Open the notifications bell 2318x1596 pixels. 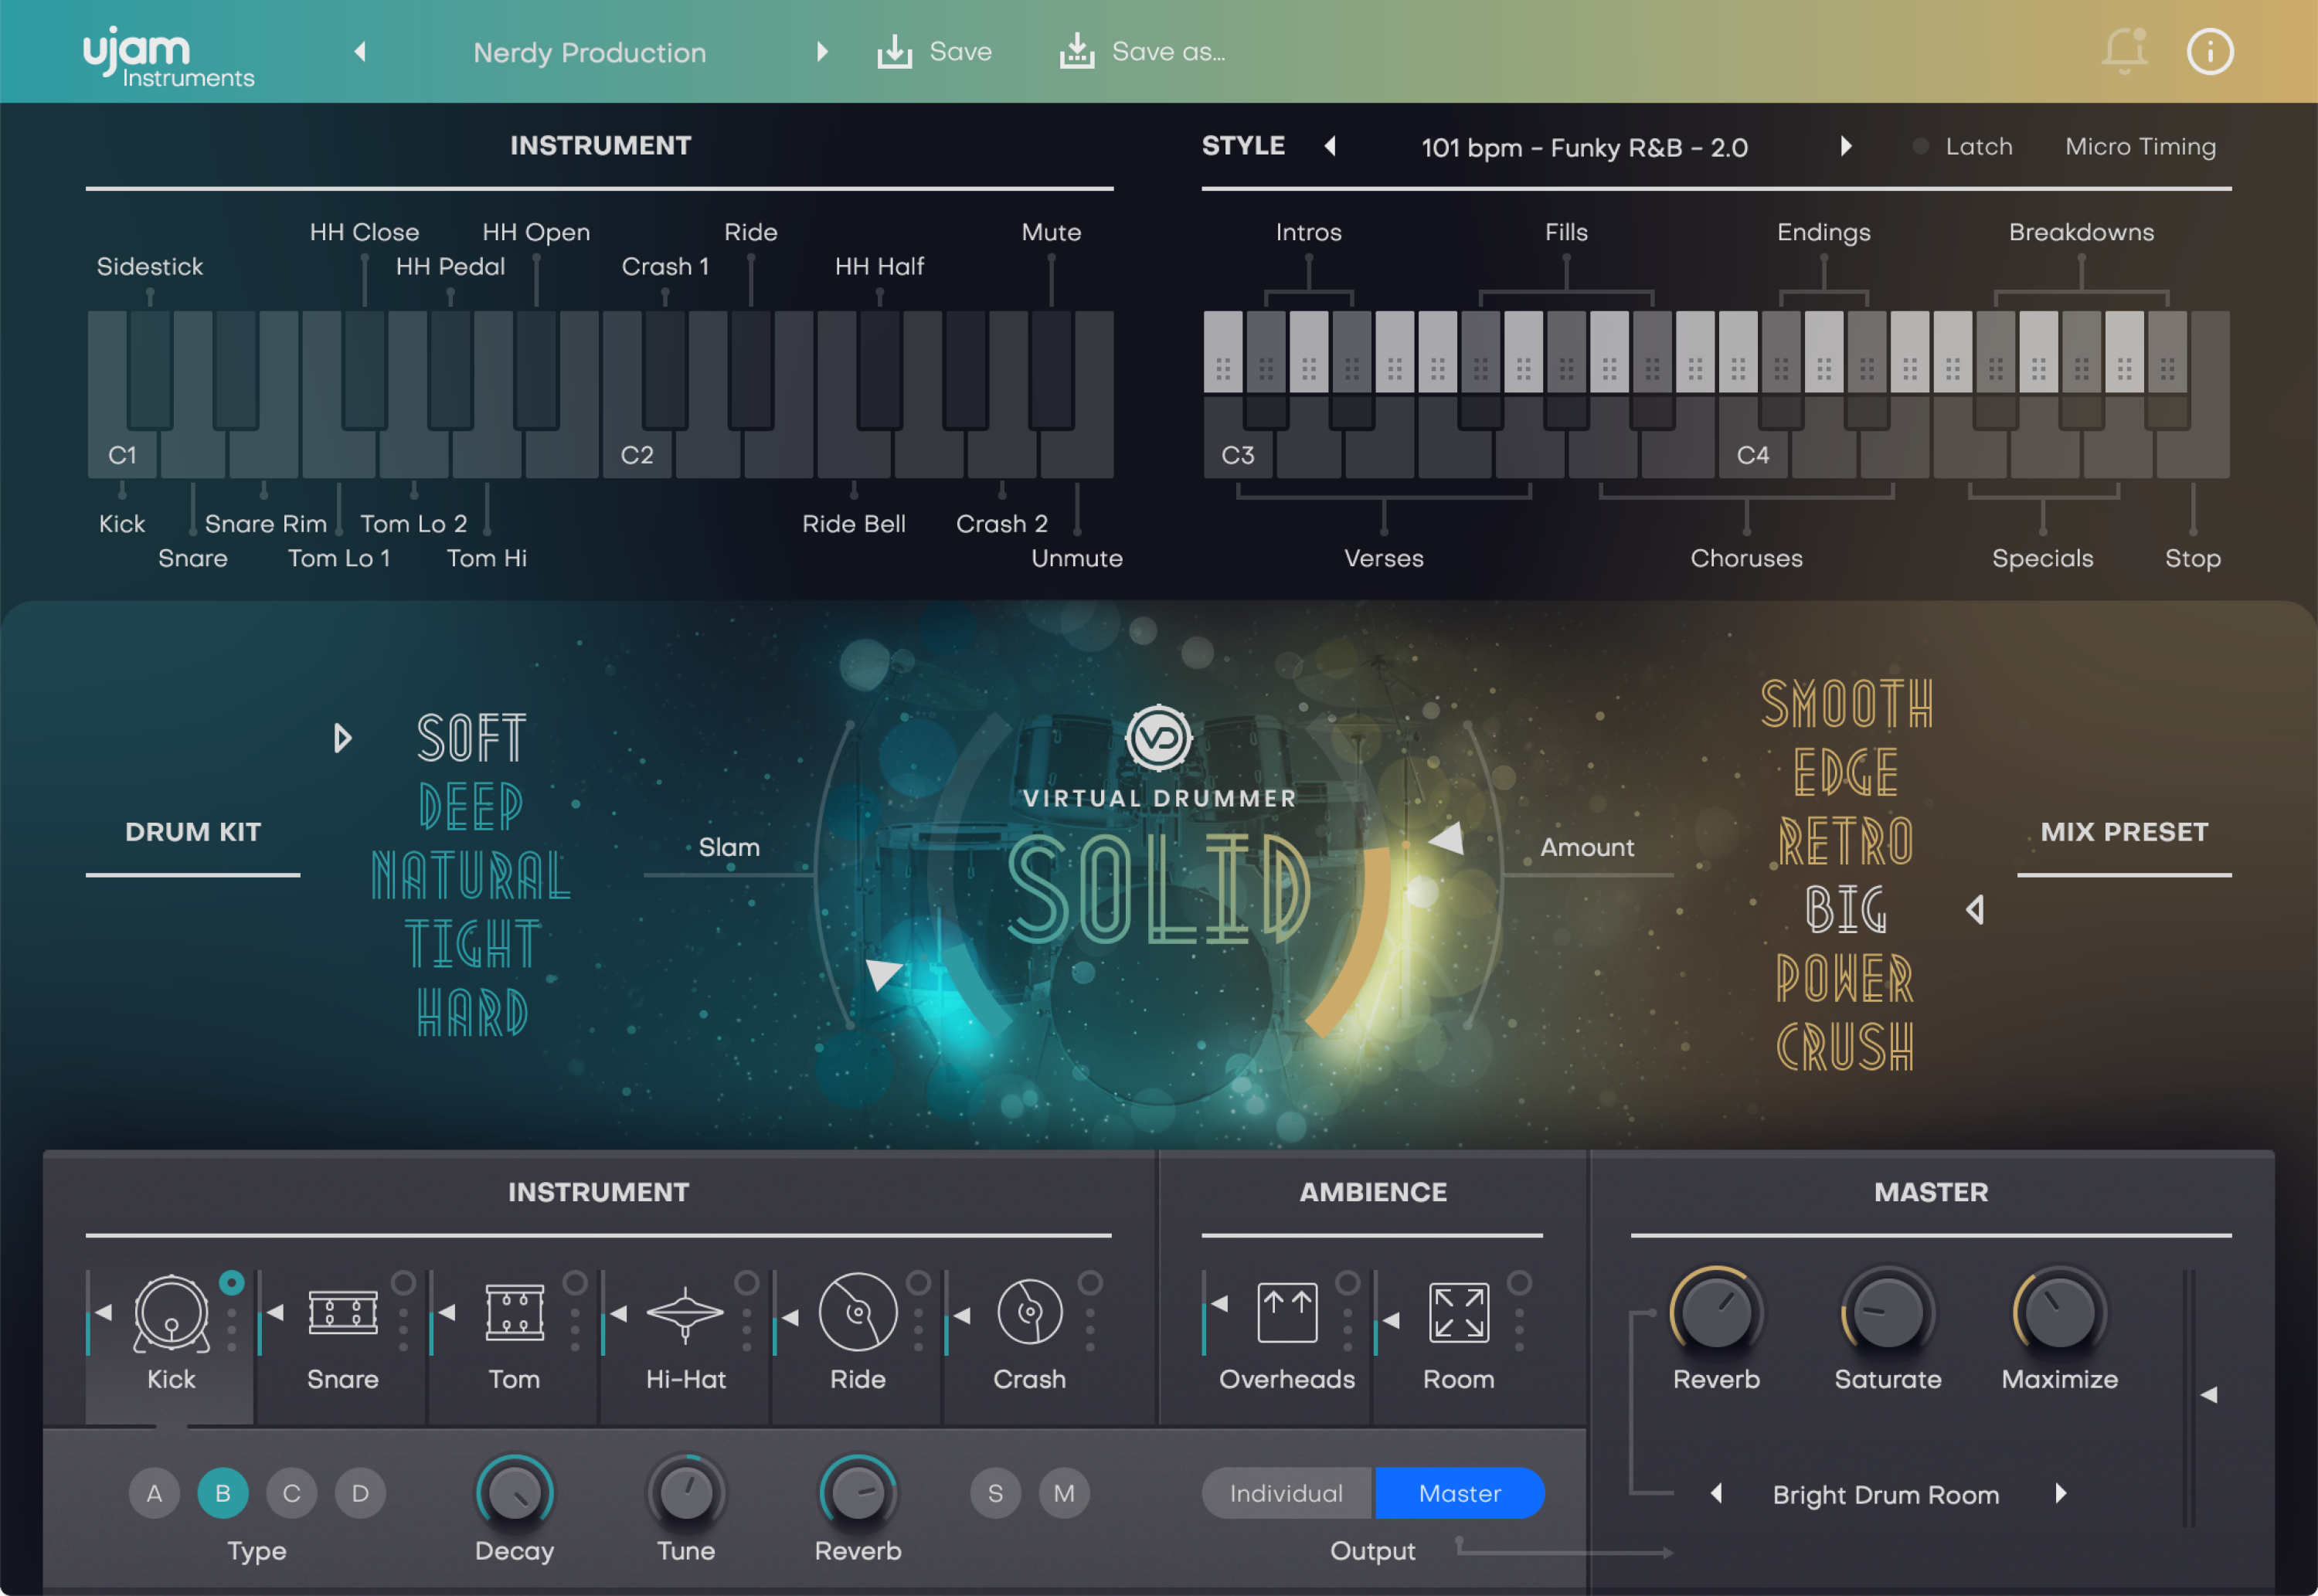point(2125,52)
